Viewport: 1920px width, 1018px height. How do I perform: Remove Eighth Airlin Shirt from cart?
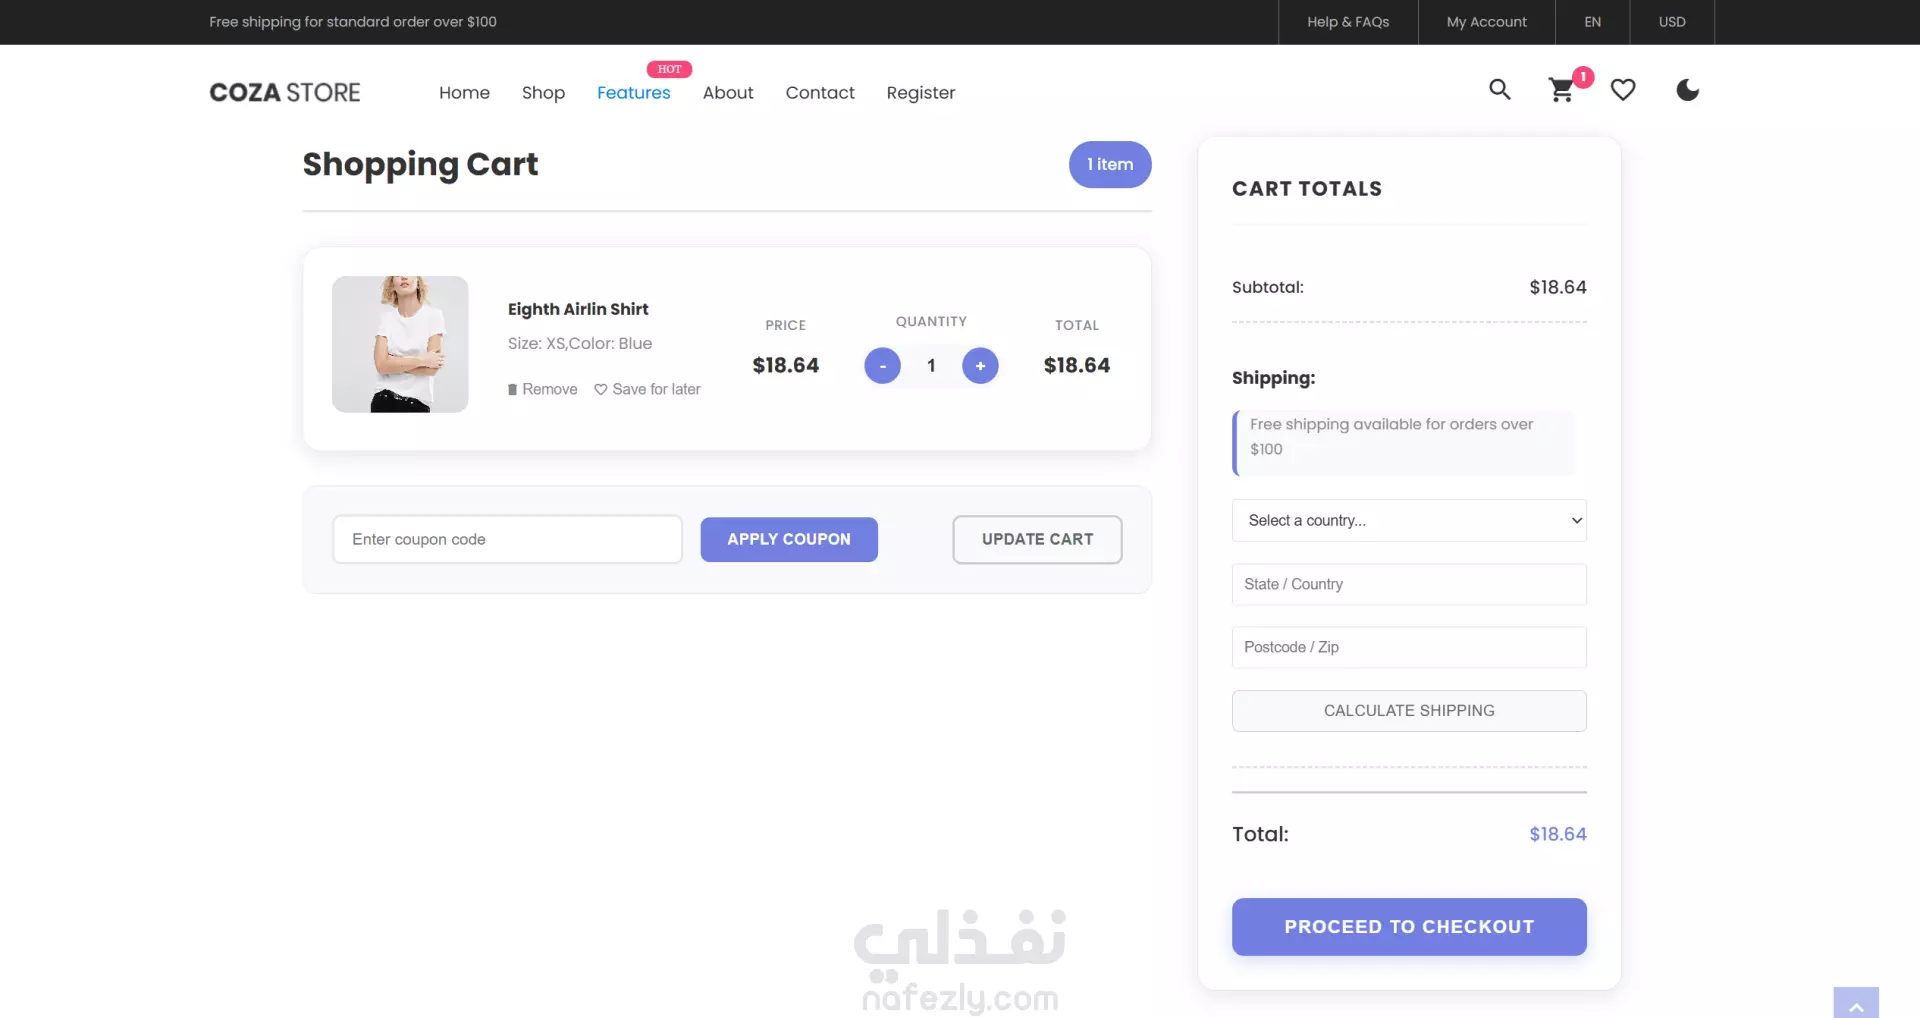(x=543, y=389)
